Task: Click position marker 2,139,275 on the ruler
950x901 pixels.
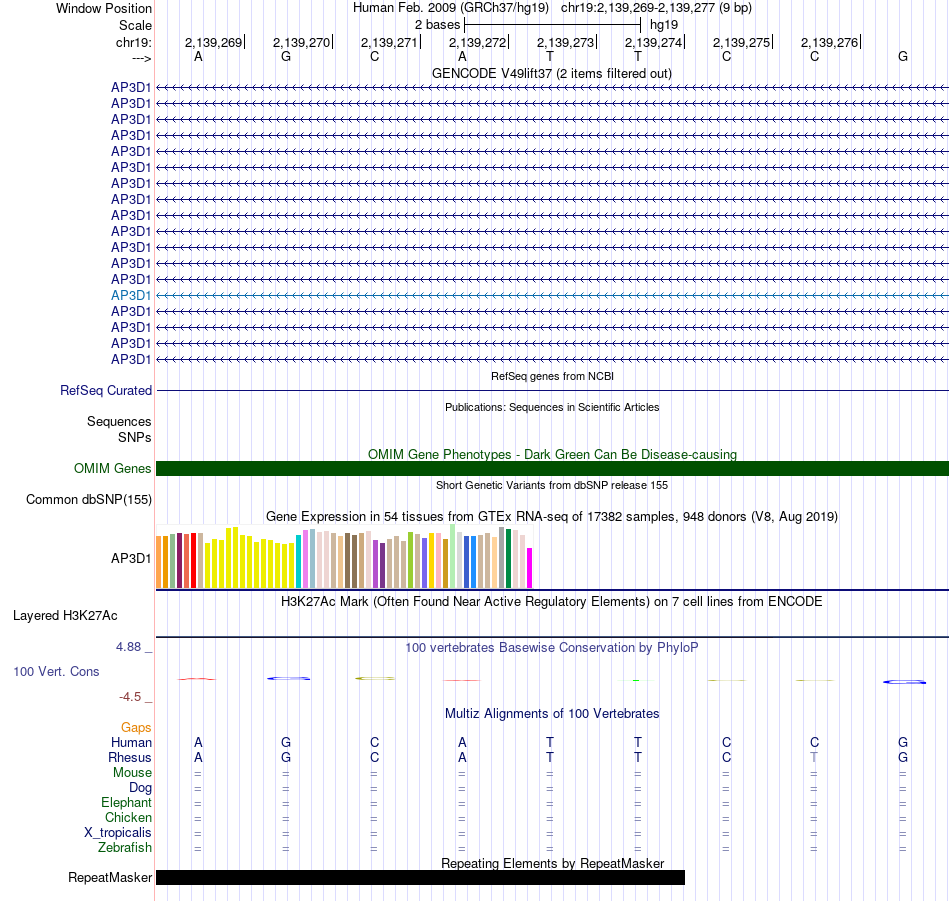Action: (741, 42)
